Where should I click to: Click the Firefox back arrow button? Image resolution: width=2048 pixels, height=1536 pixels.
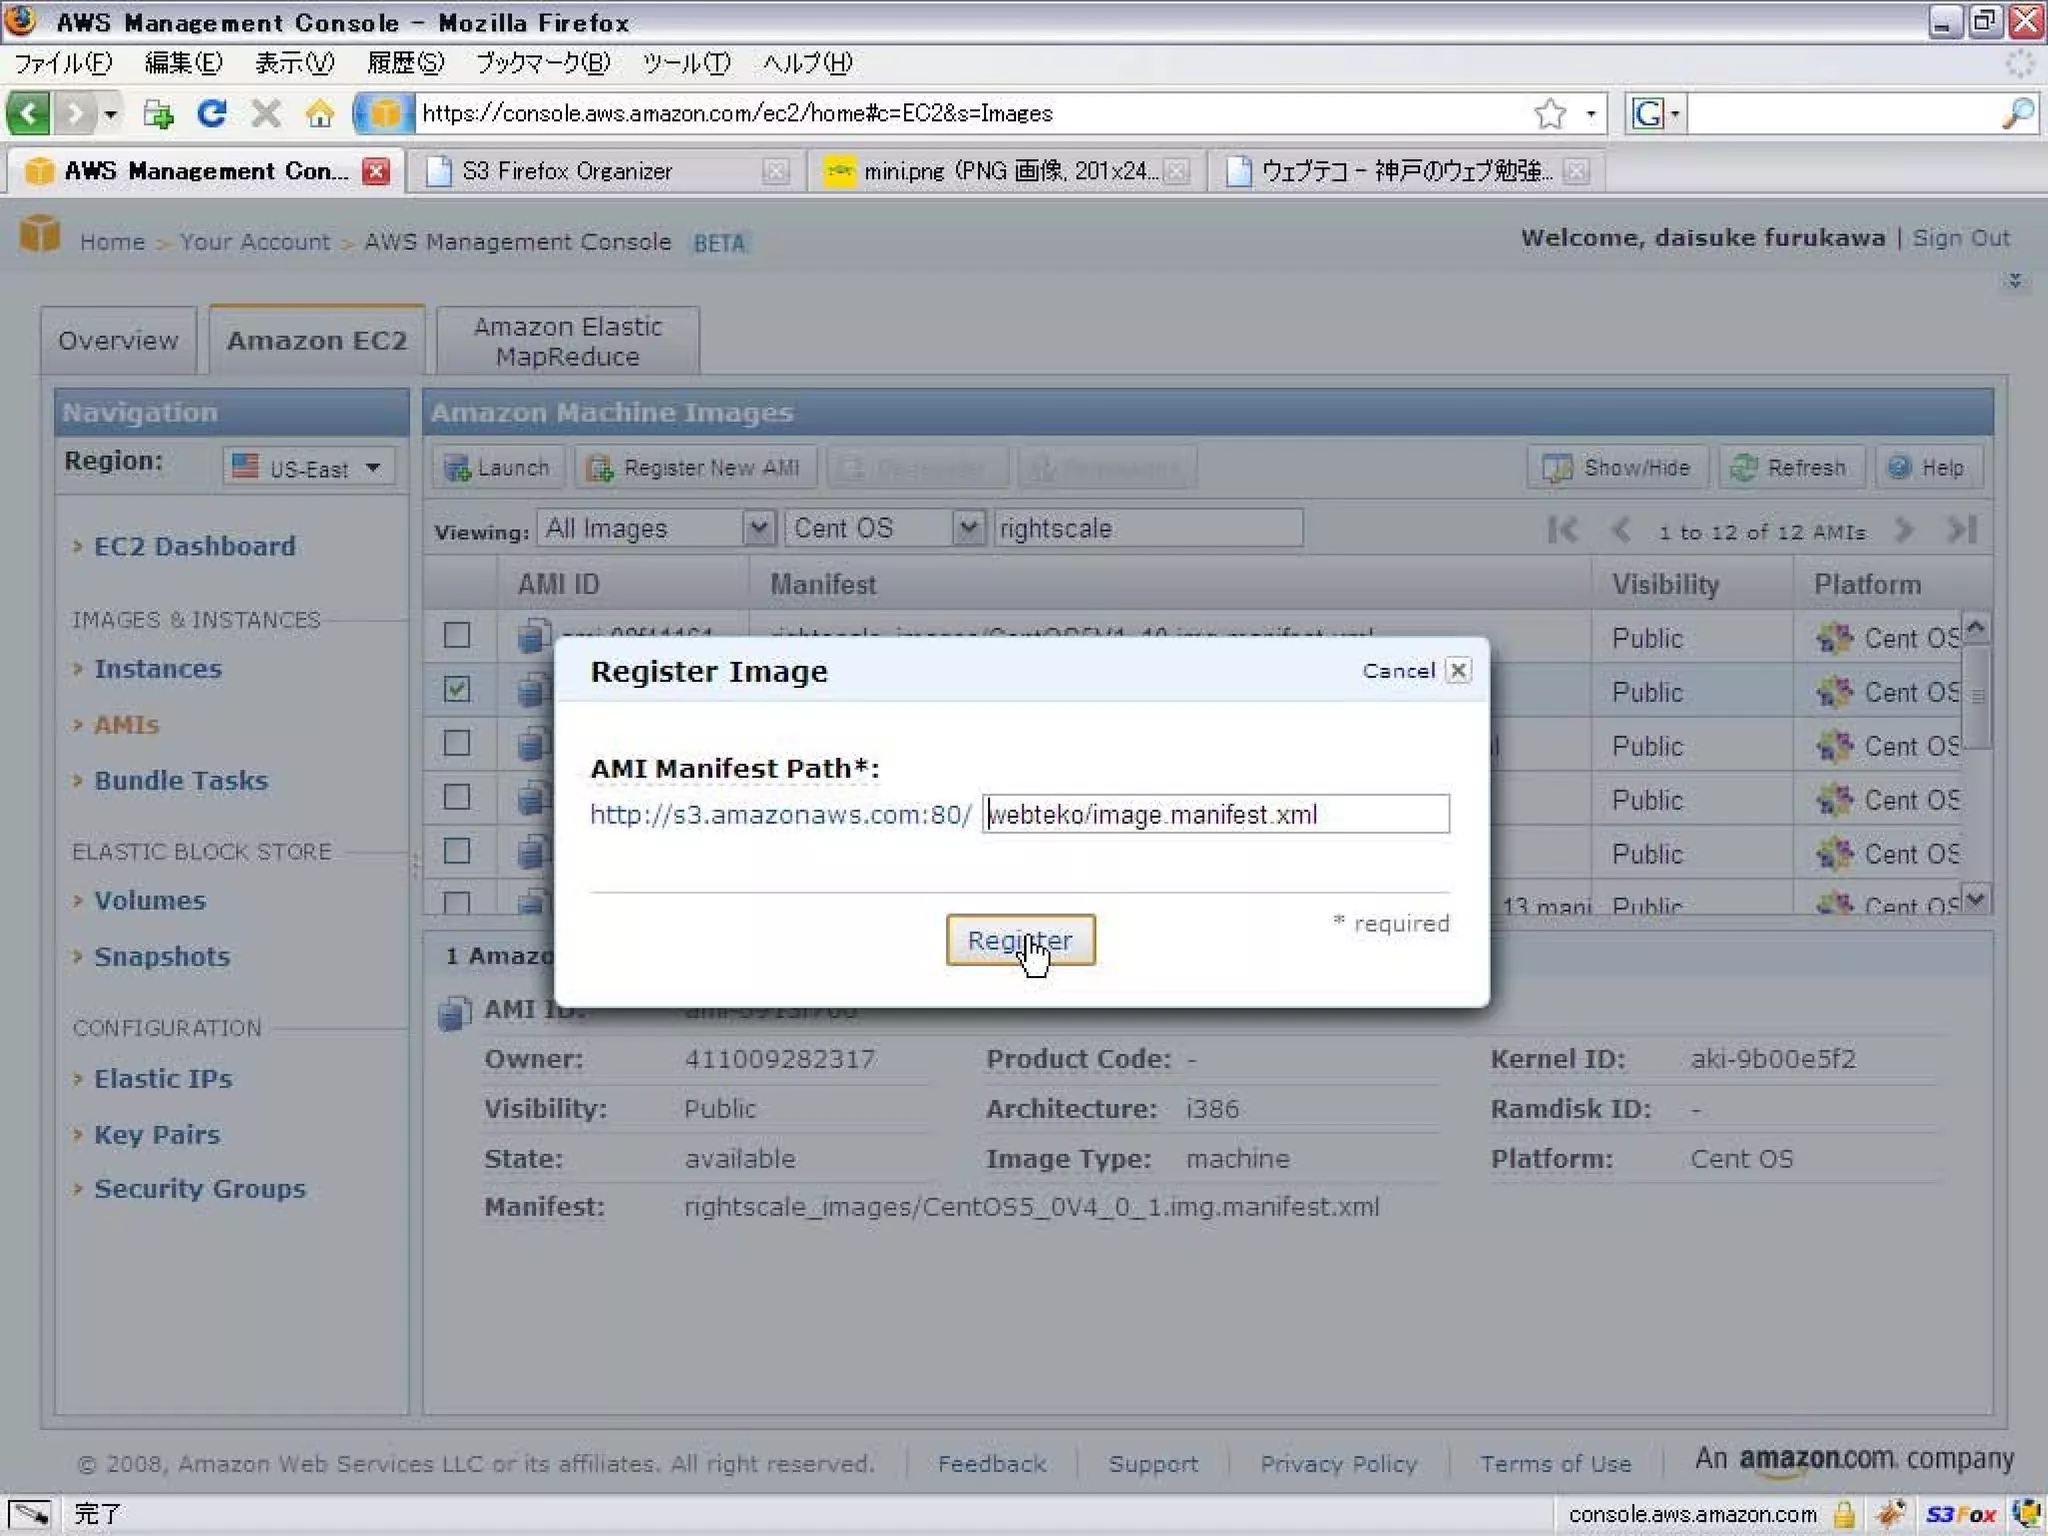point(28,113)
